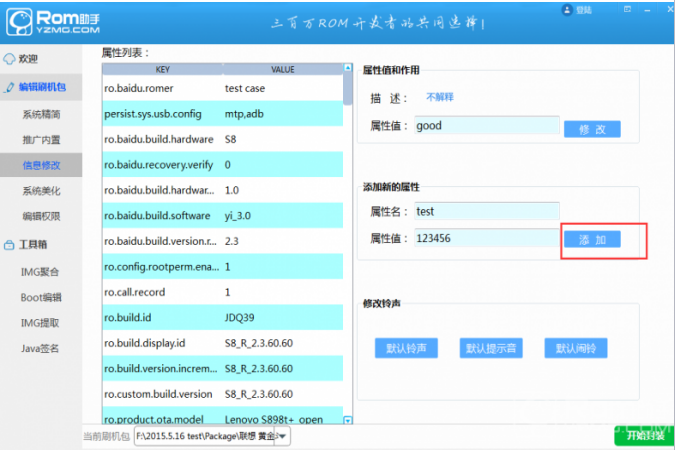Image resolution: width=675 pixels, height=450 pixels.
Task: Select the ro.baidu.romer row
Action: pos(223,88)
